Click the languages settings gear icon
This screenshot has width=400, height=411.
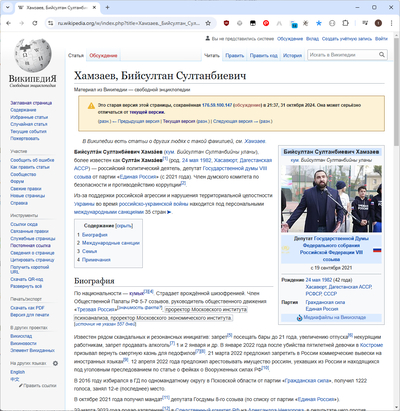(x=55, y=363)
